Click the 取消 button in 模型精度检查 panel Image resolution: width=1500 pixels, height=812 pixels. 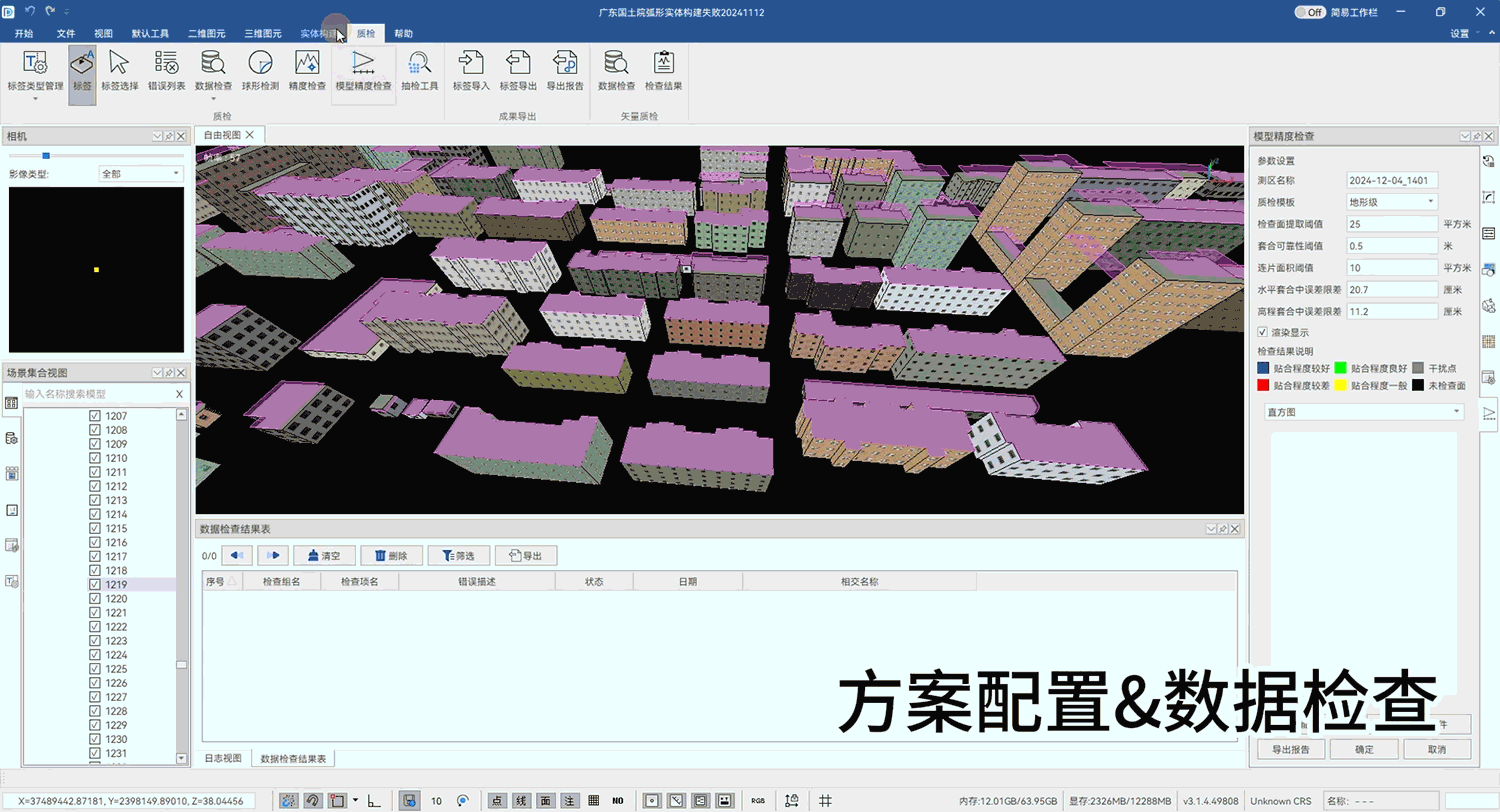pyautogui.click(x=1437, y=749)
